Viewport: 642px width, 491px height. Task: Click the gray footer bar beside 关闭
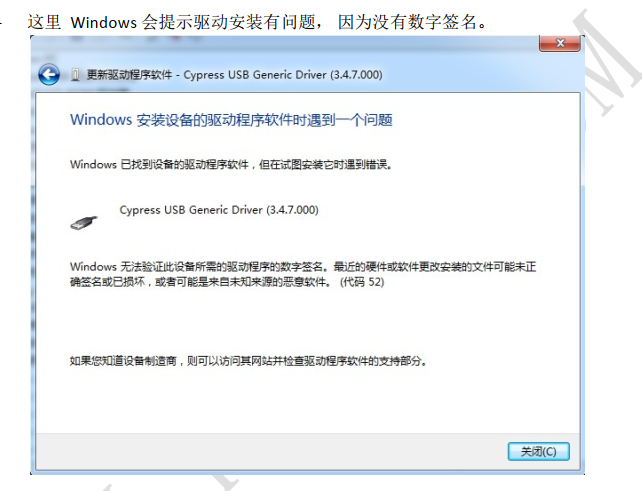(x=270, y=451)
